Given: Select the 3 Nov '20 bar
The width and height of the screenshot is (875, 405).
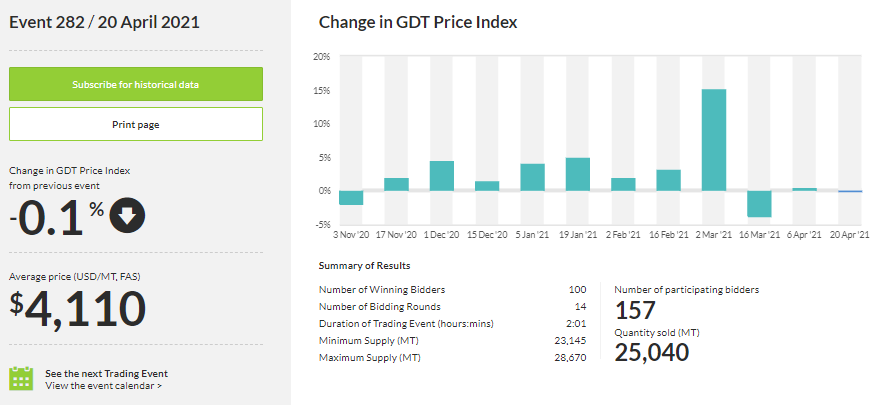Looking at the screenshot, I should [351, 197].
